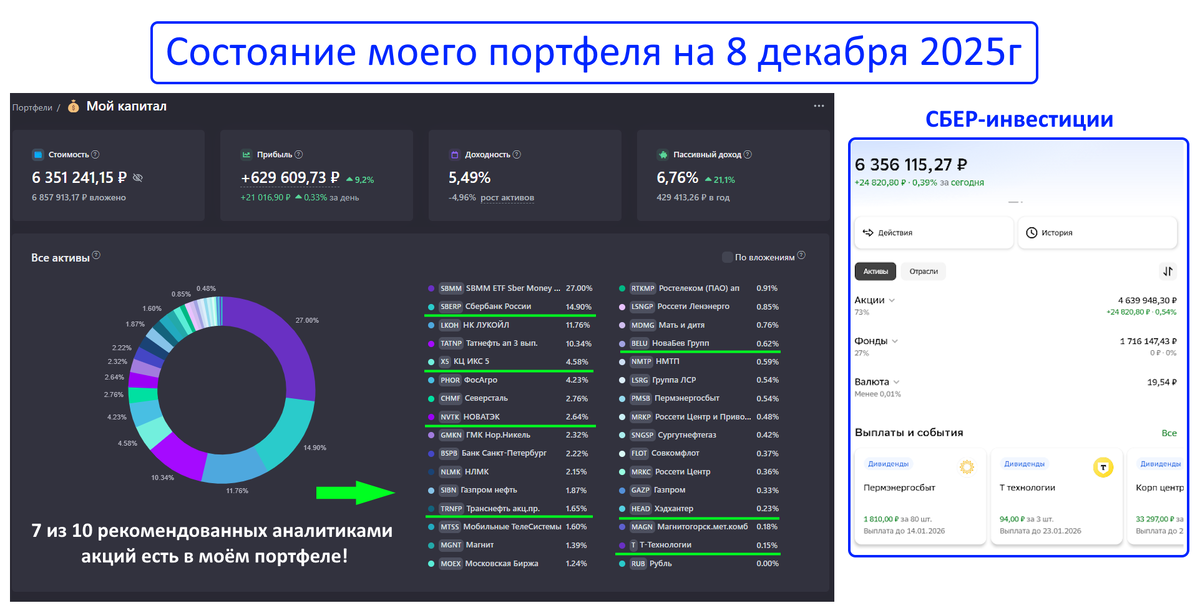Click the green chart icon of Прибыль
Screen dimensions: 1200x613
click(247, 155)
